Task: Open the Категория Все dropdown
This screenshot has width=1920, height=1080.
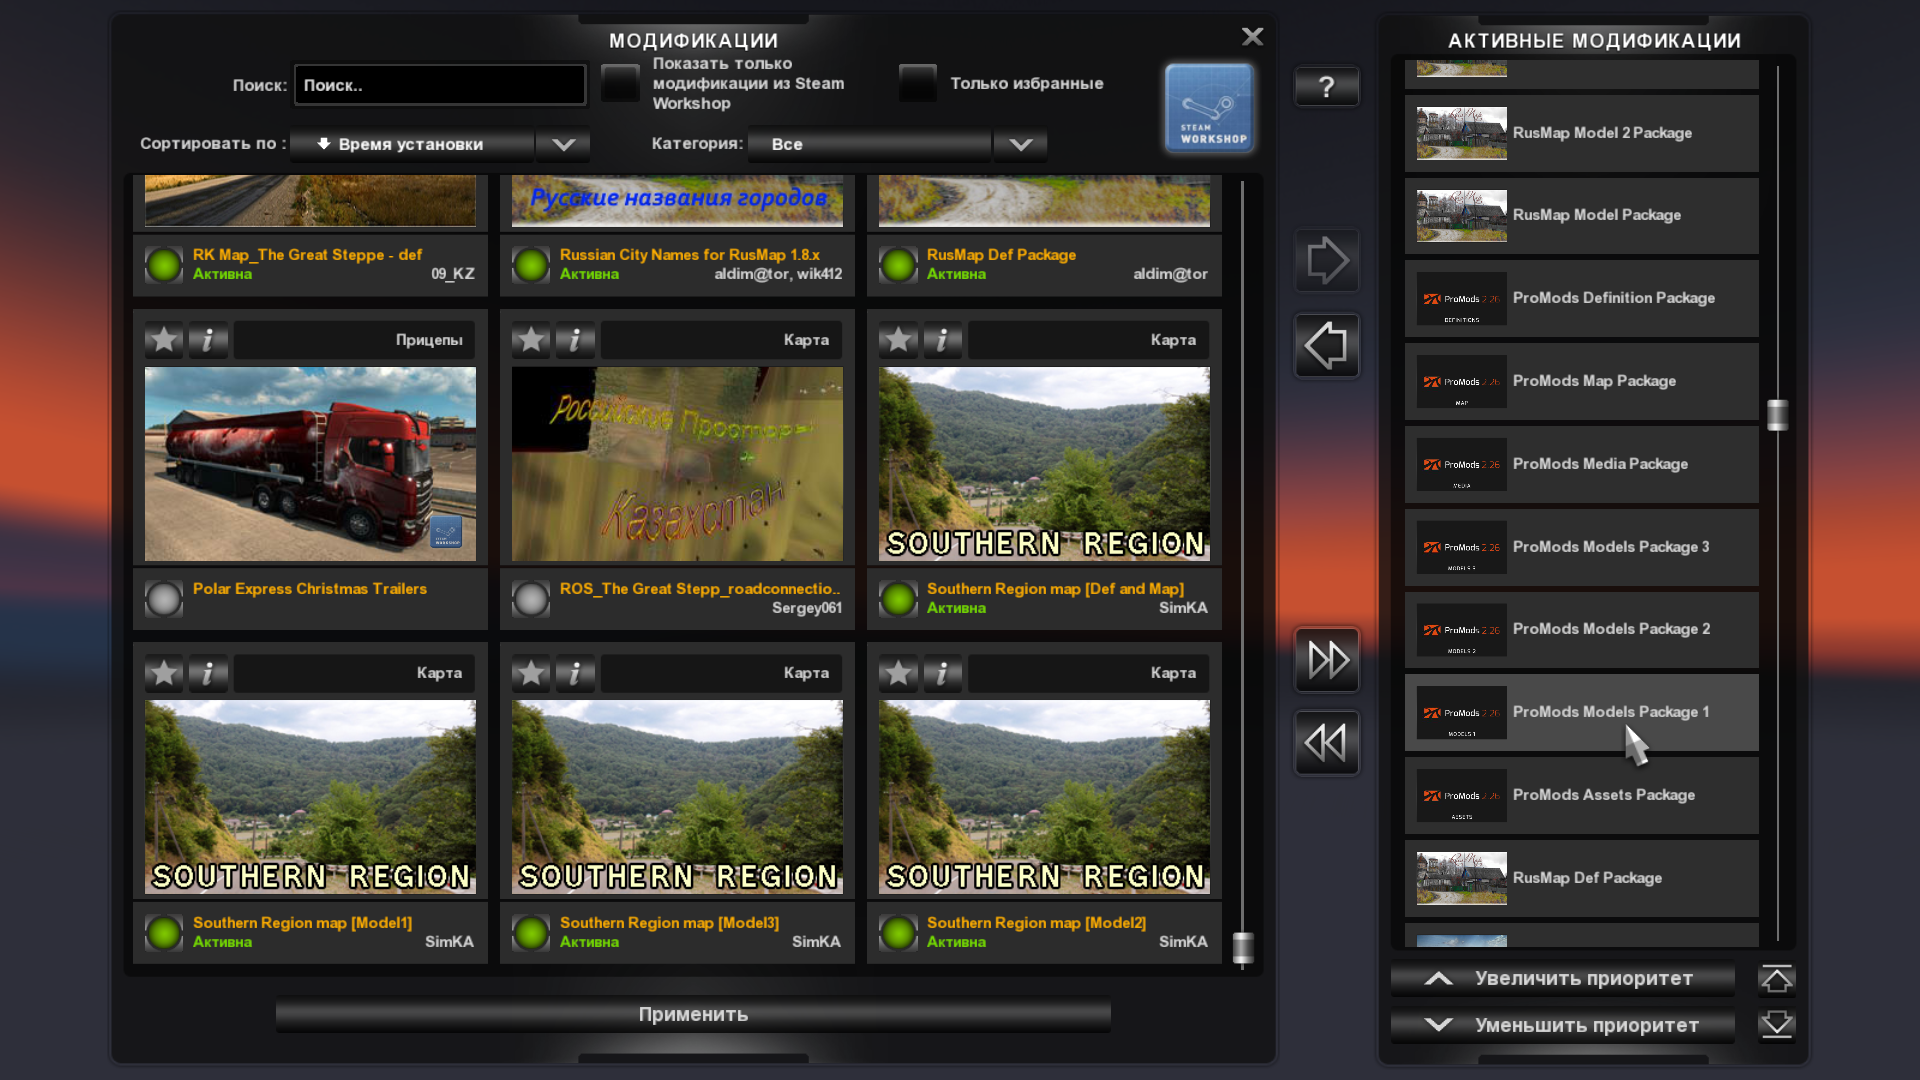Action: [870, 144]
